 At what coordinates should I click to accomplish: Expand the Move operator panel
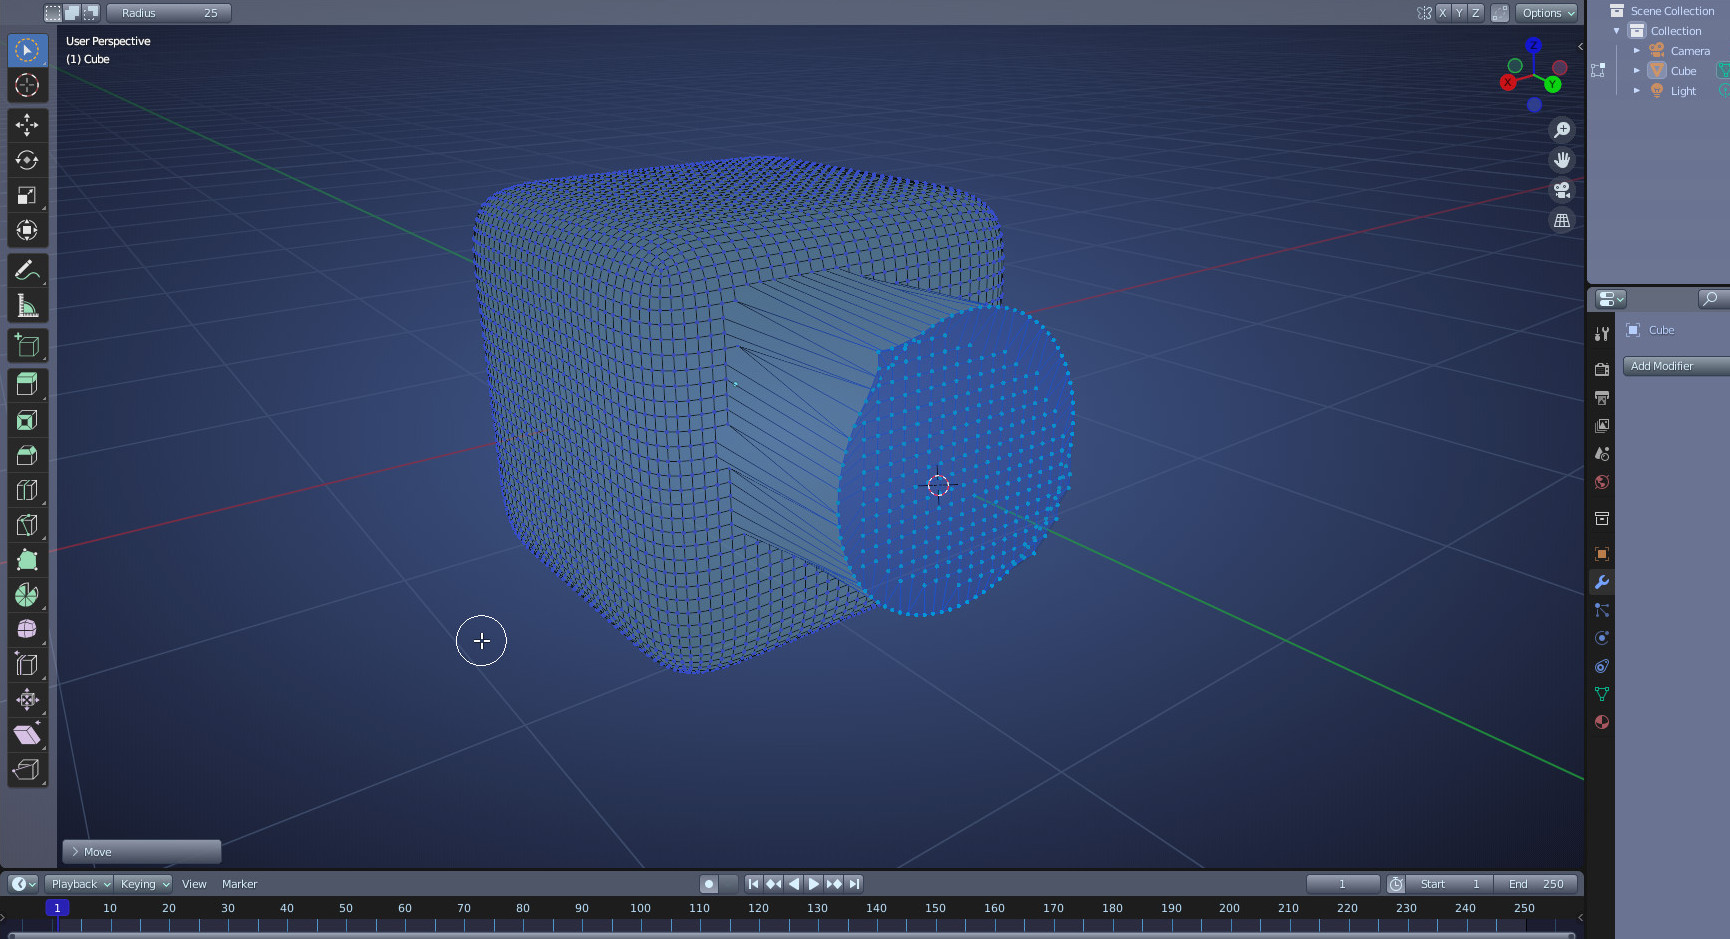(141, 852)
